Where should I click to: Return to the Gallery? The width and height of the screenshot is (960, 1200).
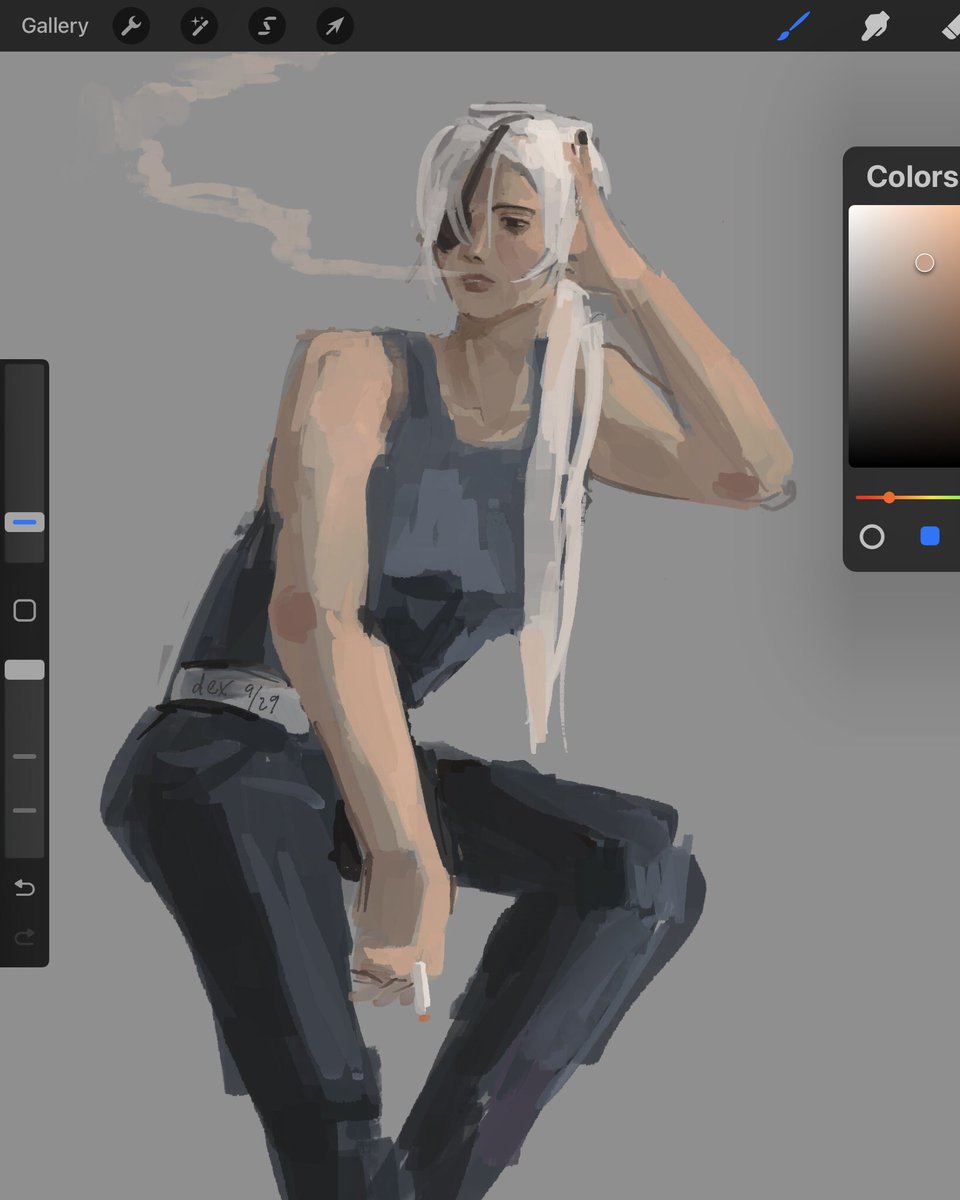tap(54, 26)
